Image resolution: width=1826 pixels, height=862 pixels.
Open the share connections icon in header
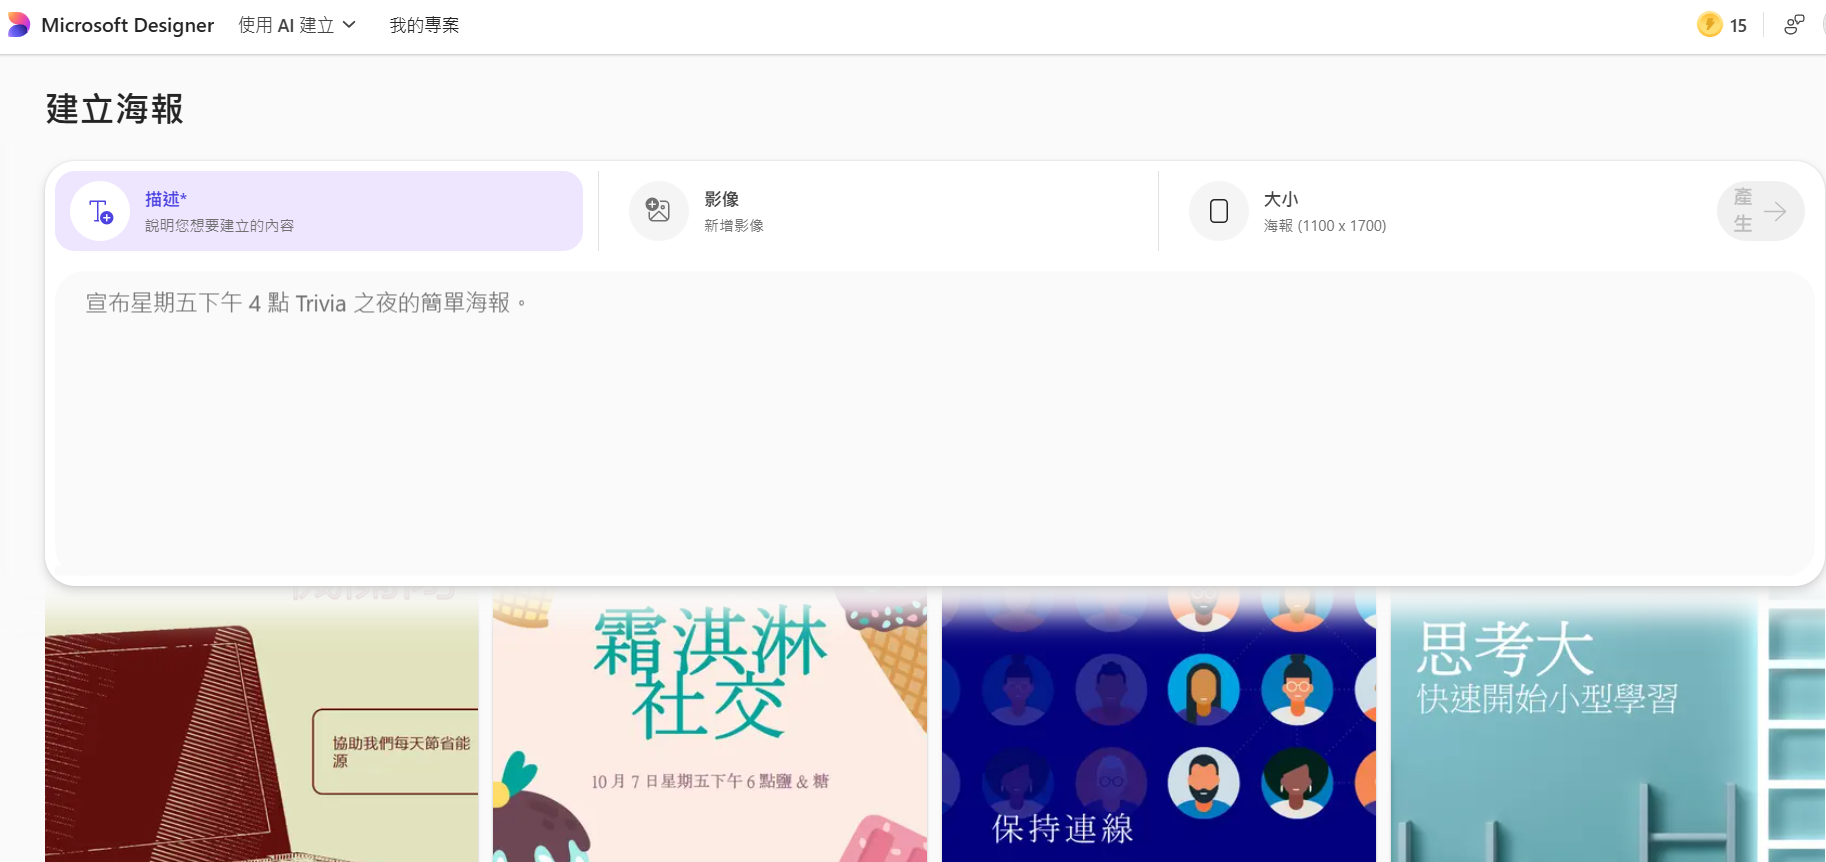[x=1794, y=25]
